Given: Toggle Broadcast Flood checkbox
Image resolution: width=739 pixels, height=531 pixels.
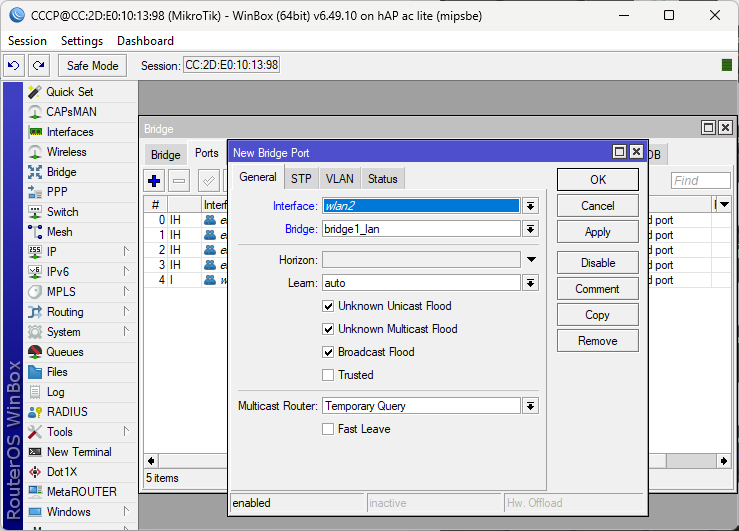Looking at the screenshot, I should click(x=328, y=352).
